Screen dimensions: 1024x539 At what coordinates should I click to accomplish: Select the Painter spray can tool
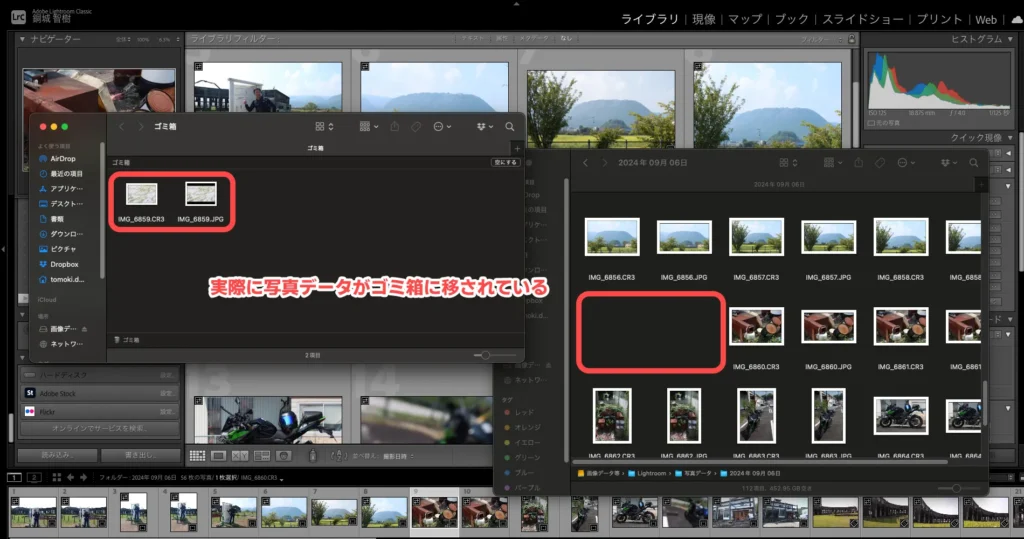click(x=313, y=456)
